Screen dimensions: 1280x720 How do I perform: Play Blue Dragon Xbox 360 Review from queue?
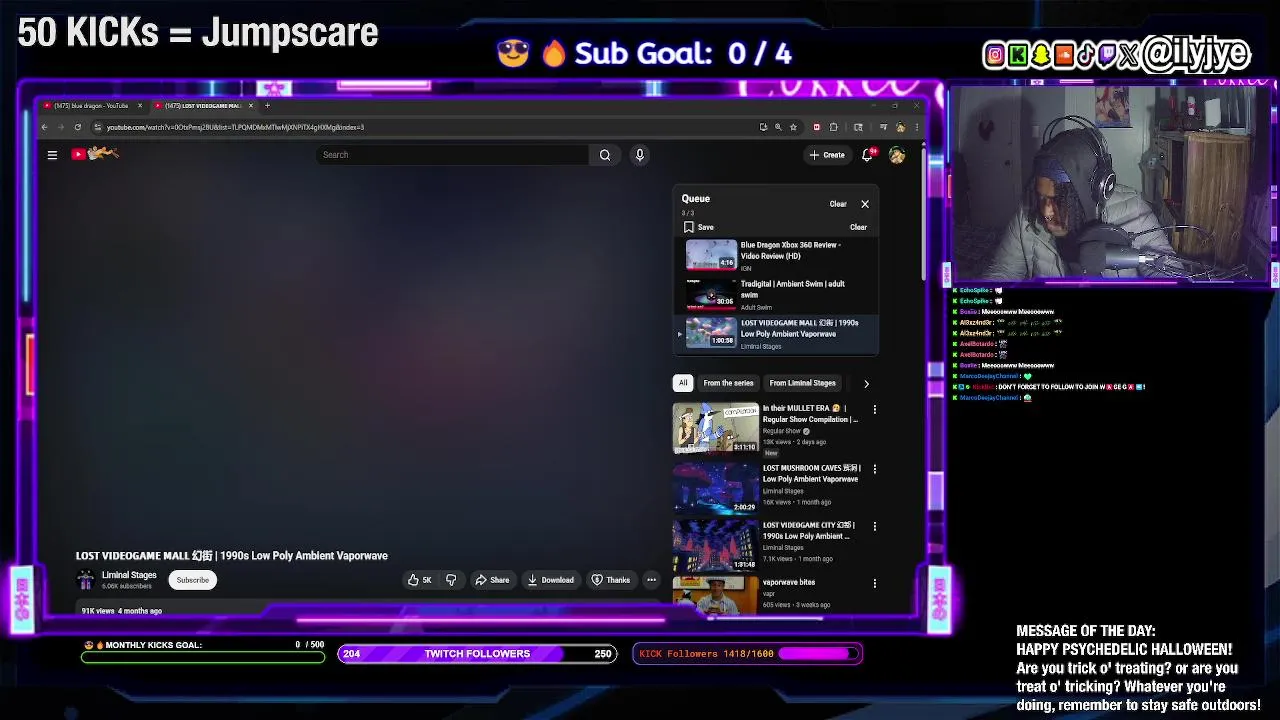(x=777, y=256)
